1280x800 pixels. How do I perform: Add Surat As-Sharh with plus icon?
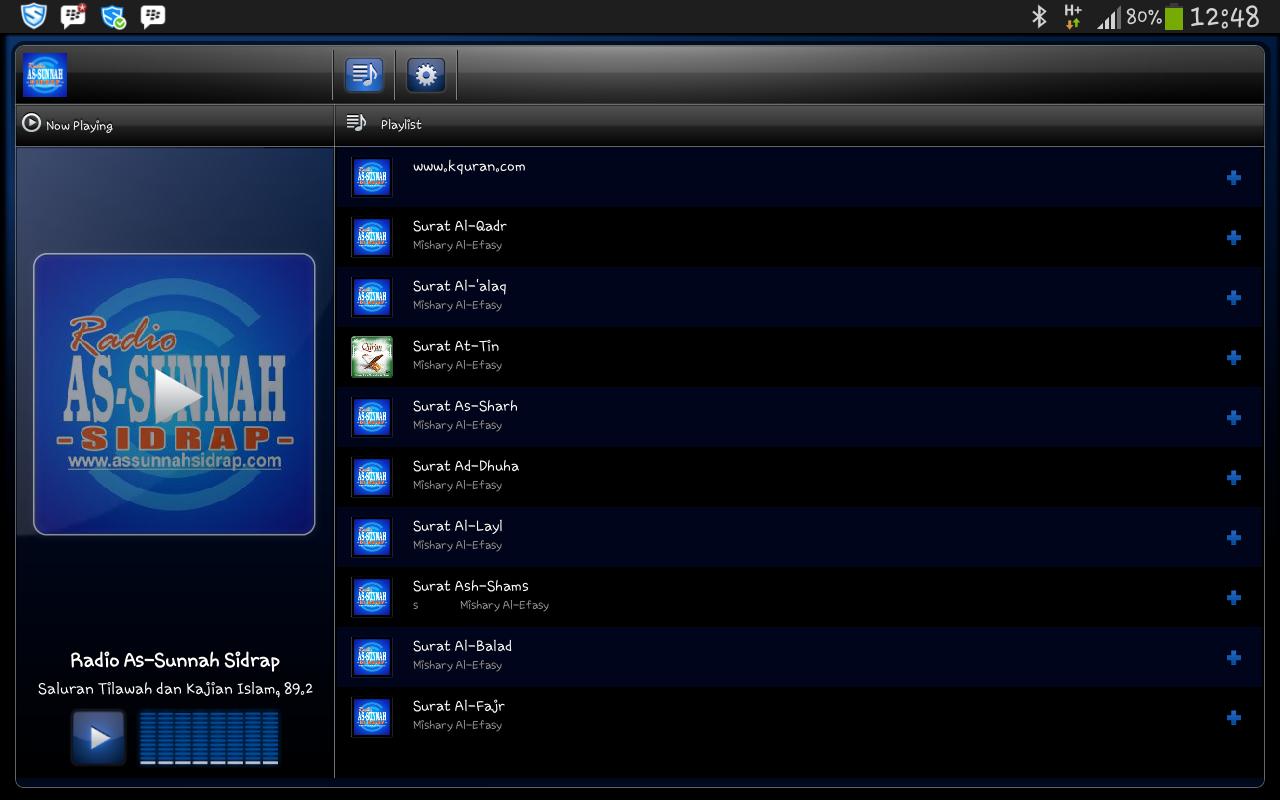1234,418
